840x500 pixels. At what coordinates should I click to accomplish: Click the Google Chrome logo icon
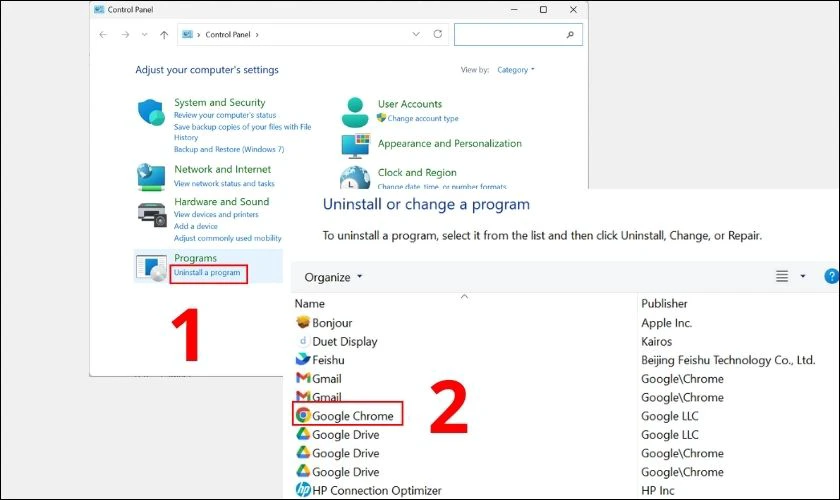pyautogui.click(x=303, y=415)
